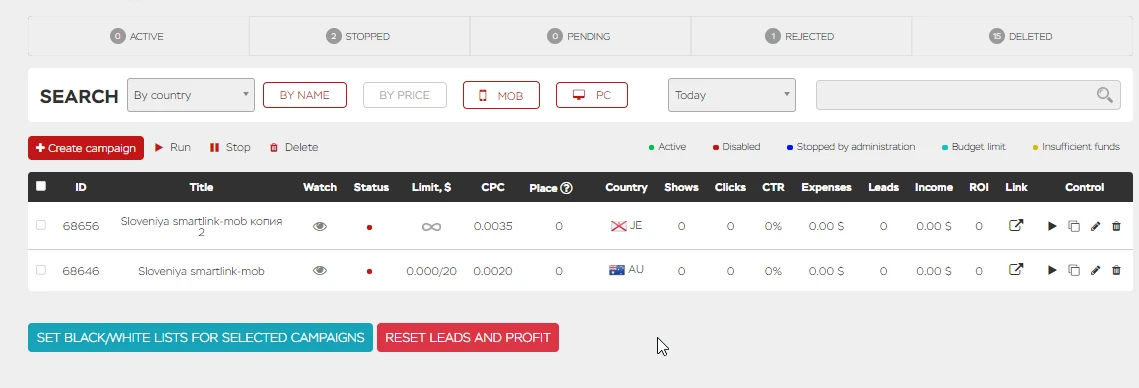
Task: Sort by the CPC column header
Action: (x=493, y=187)
